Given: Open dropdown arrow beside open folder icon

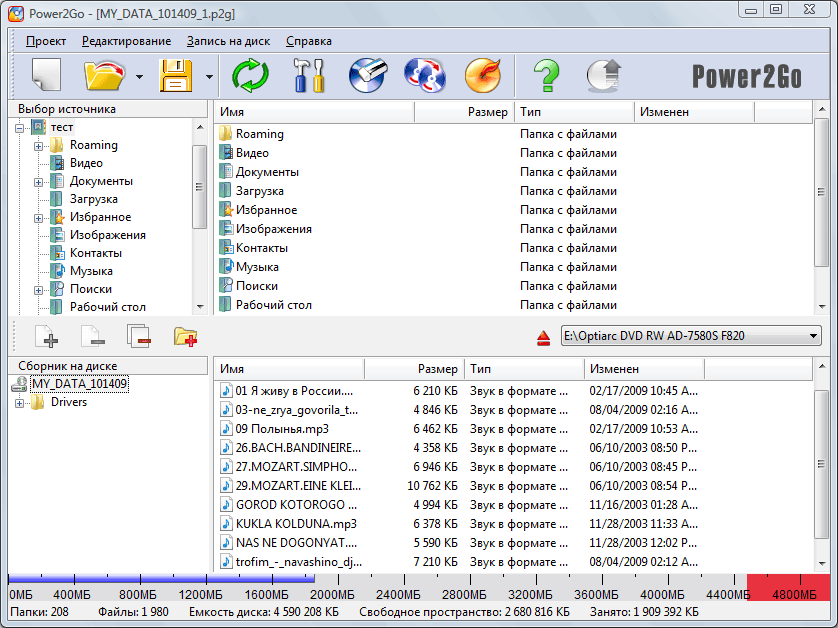Looking at the screenshot, I should 139,77.
